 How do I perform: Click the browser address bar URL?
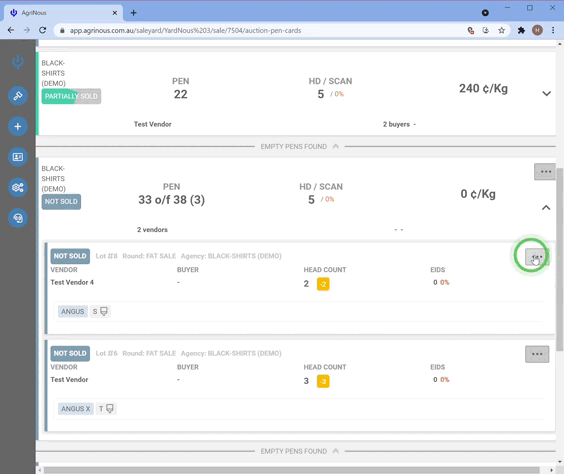pos(185,31)
